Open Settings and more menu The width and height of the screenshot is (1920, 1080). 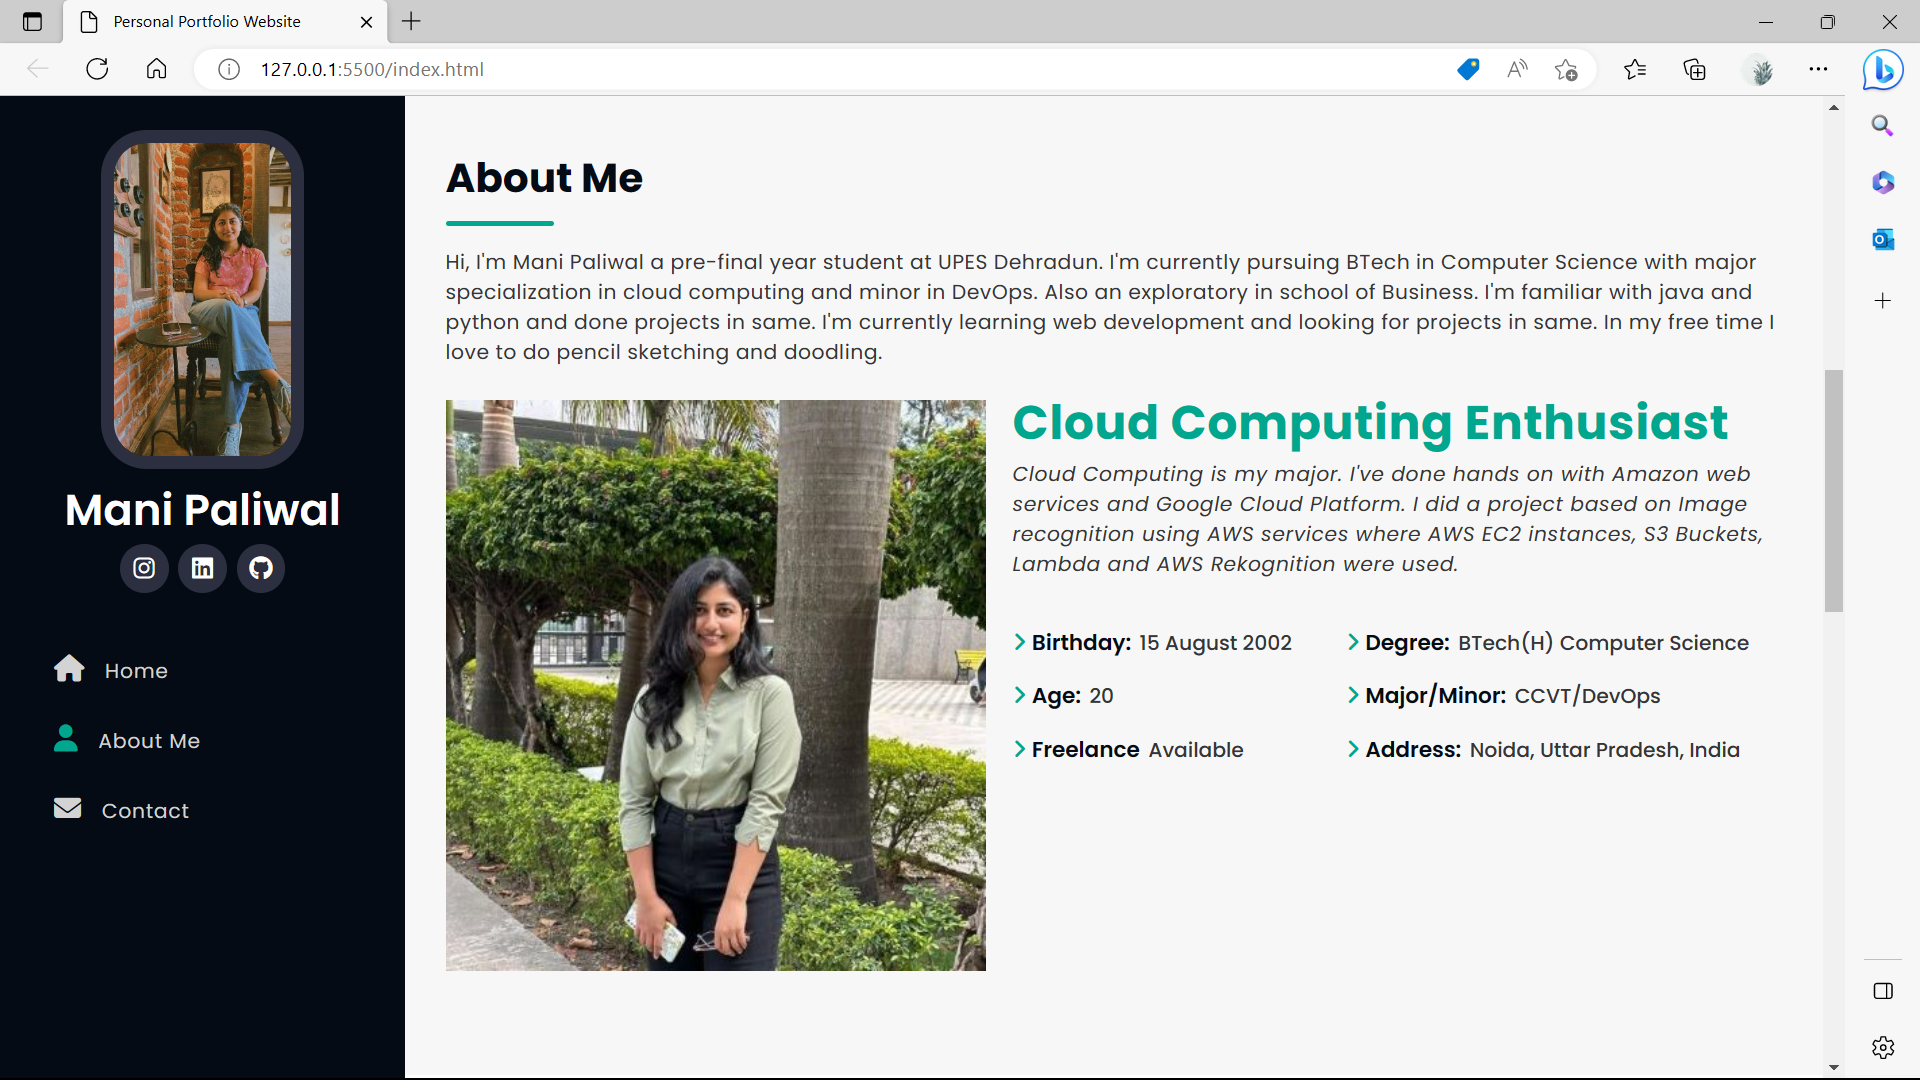1819,69
